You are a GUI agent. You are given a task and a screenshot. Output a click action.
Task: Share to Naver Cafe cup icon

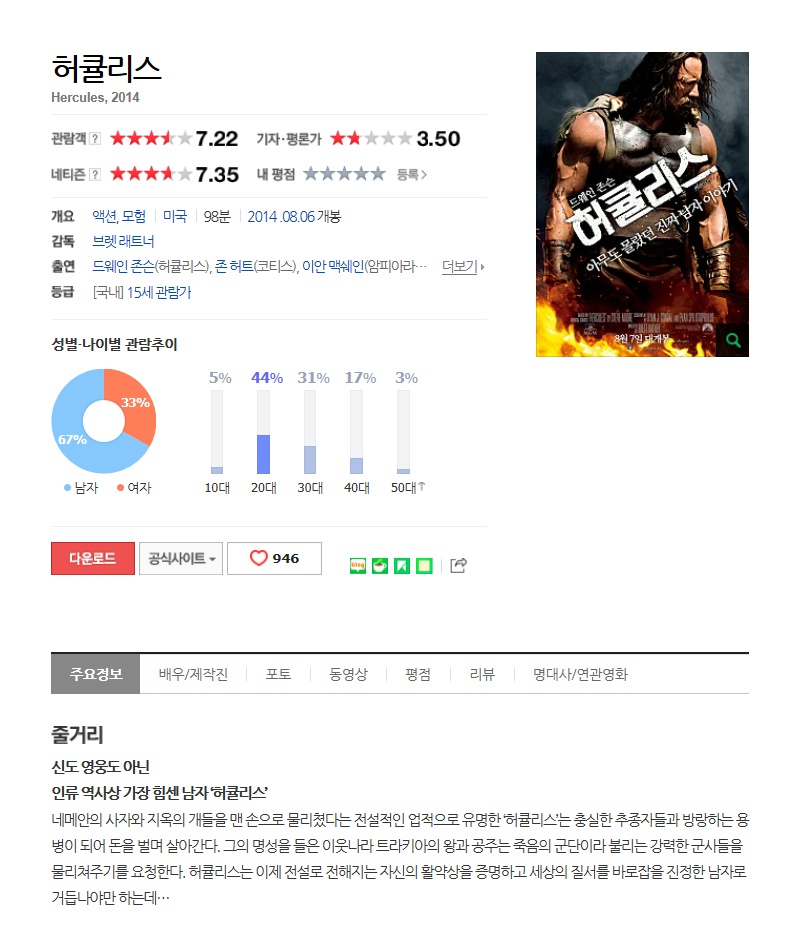click(380, 566)
